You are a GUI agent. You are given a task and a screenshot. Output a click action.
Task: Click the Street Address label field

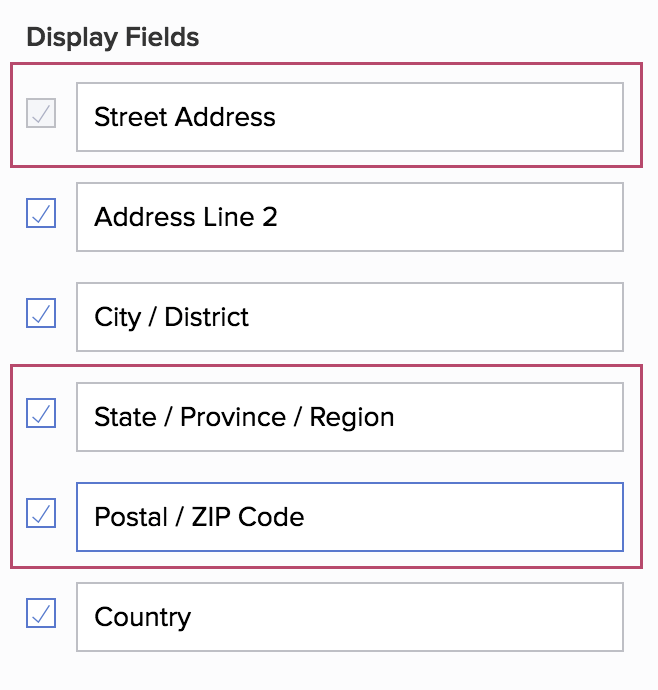pyautogui.click(x=349, y=117)
